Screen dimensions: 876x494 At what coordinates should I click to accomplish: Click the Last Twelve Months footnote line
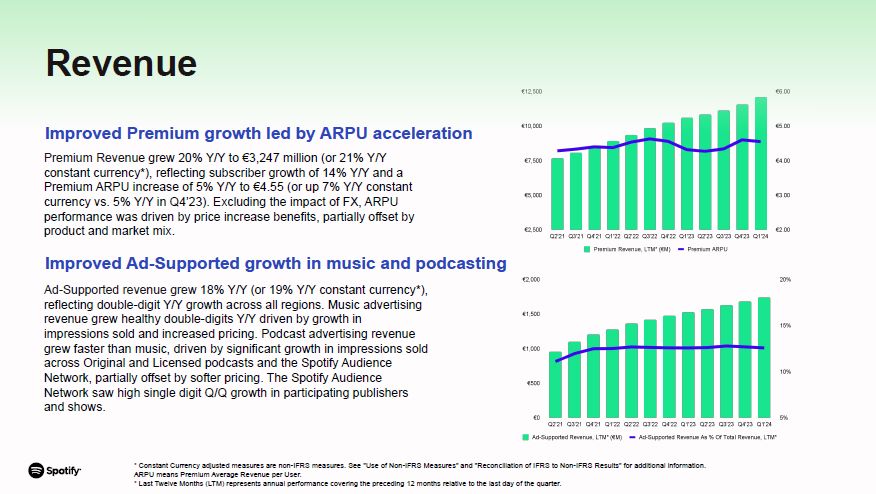click(347, 482)
